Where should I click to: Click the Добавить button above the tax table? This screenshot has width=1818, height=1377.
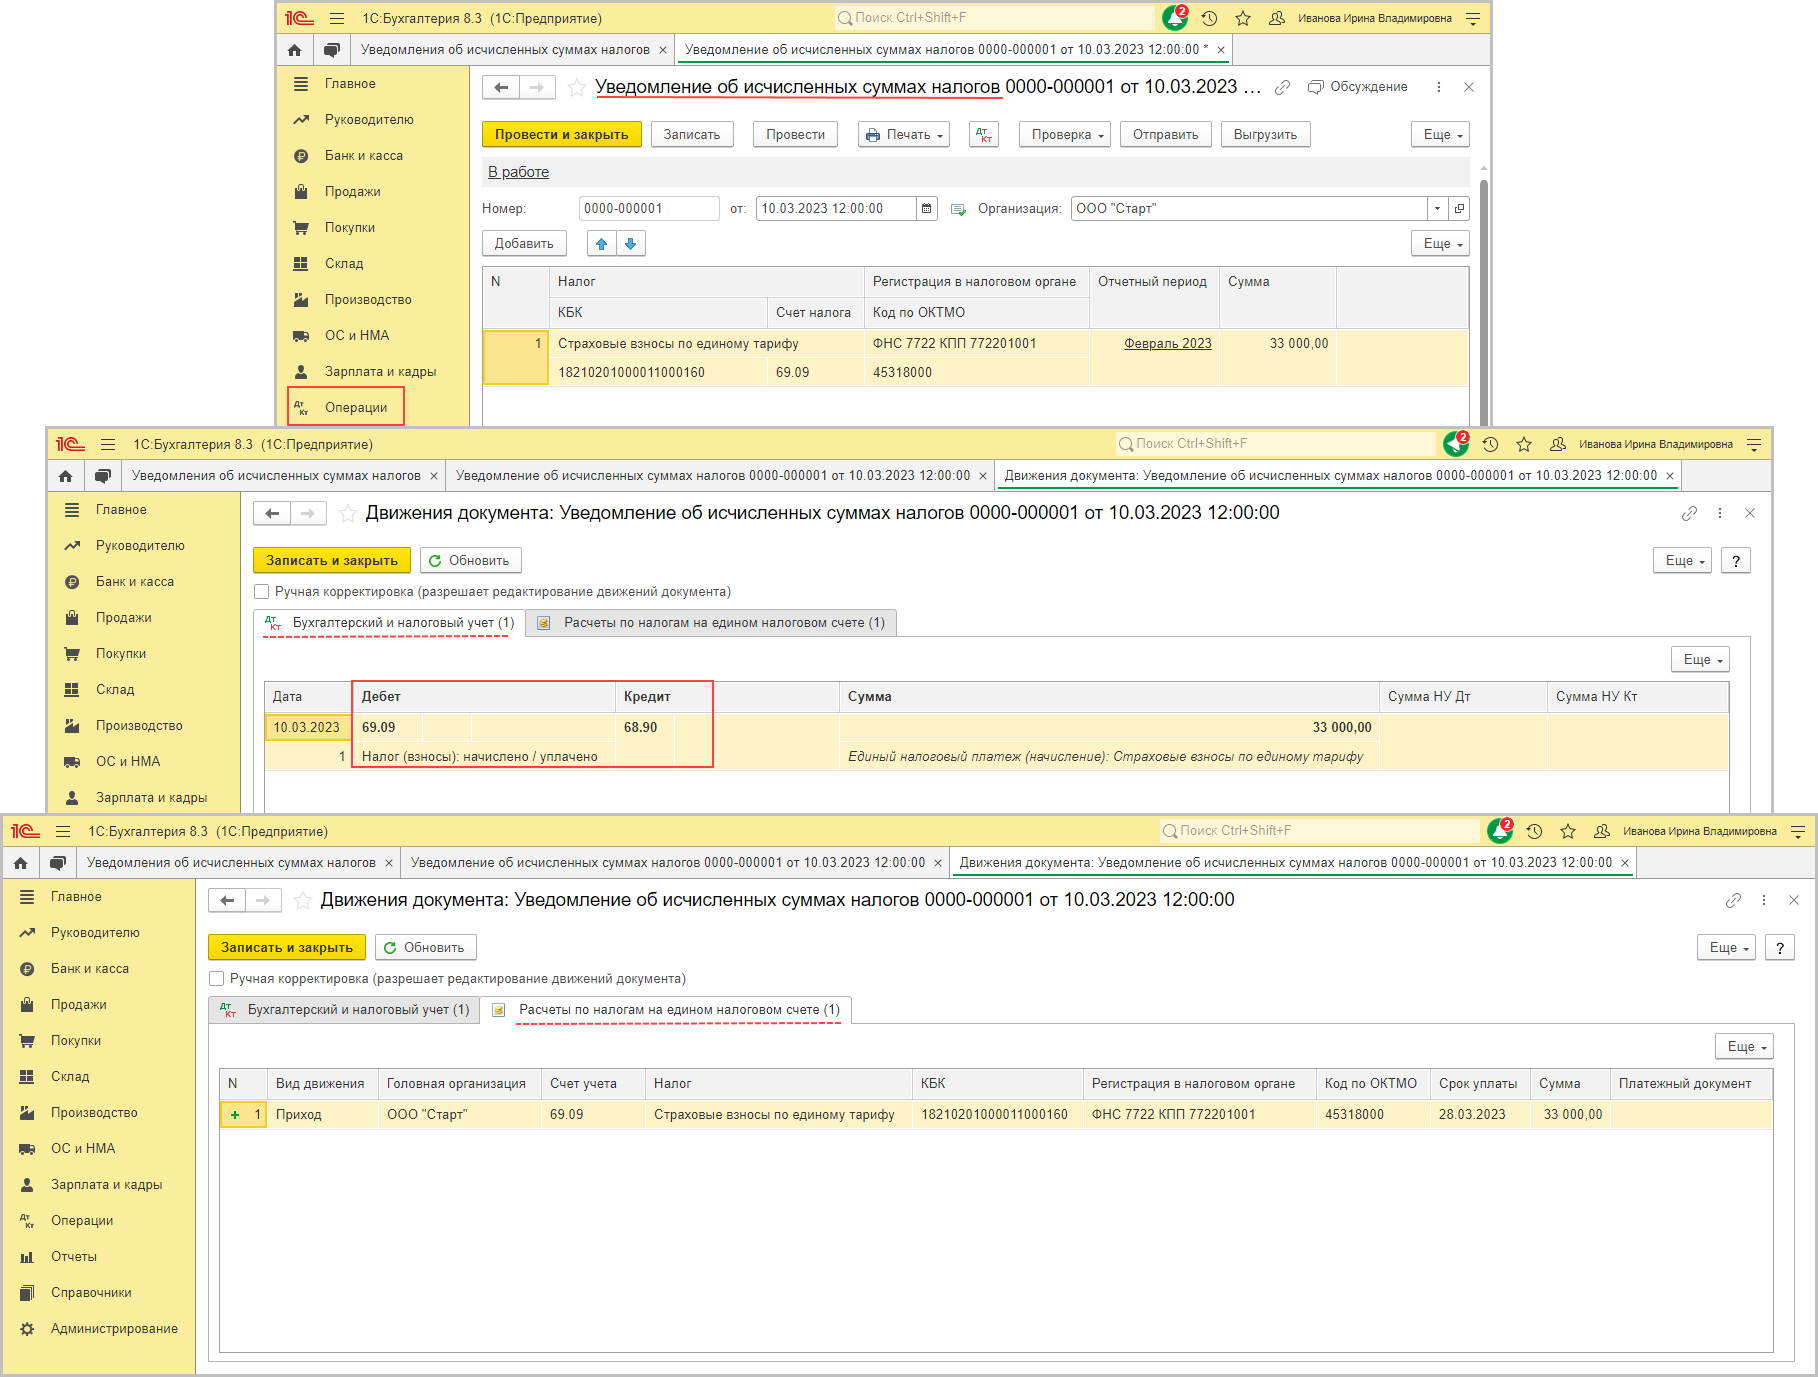(524, 243)
